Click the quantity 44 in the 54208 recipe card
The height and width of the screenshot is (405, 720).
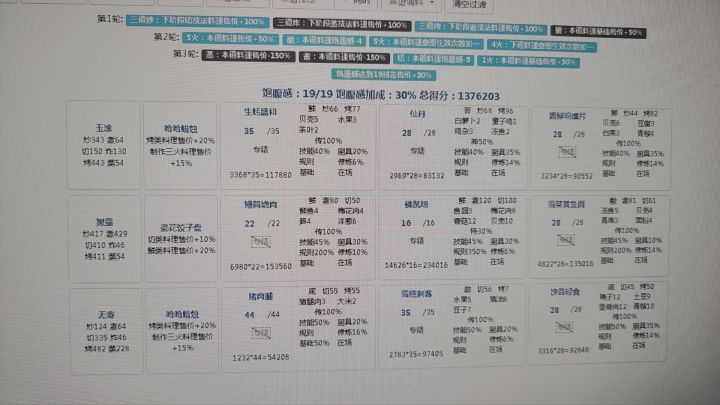[x=249, y=315]
